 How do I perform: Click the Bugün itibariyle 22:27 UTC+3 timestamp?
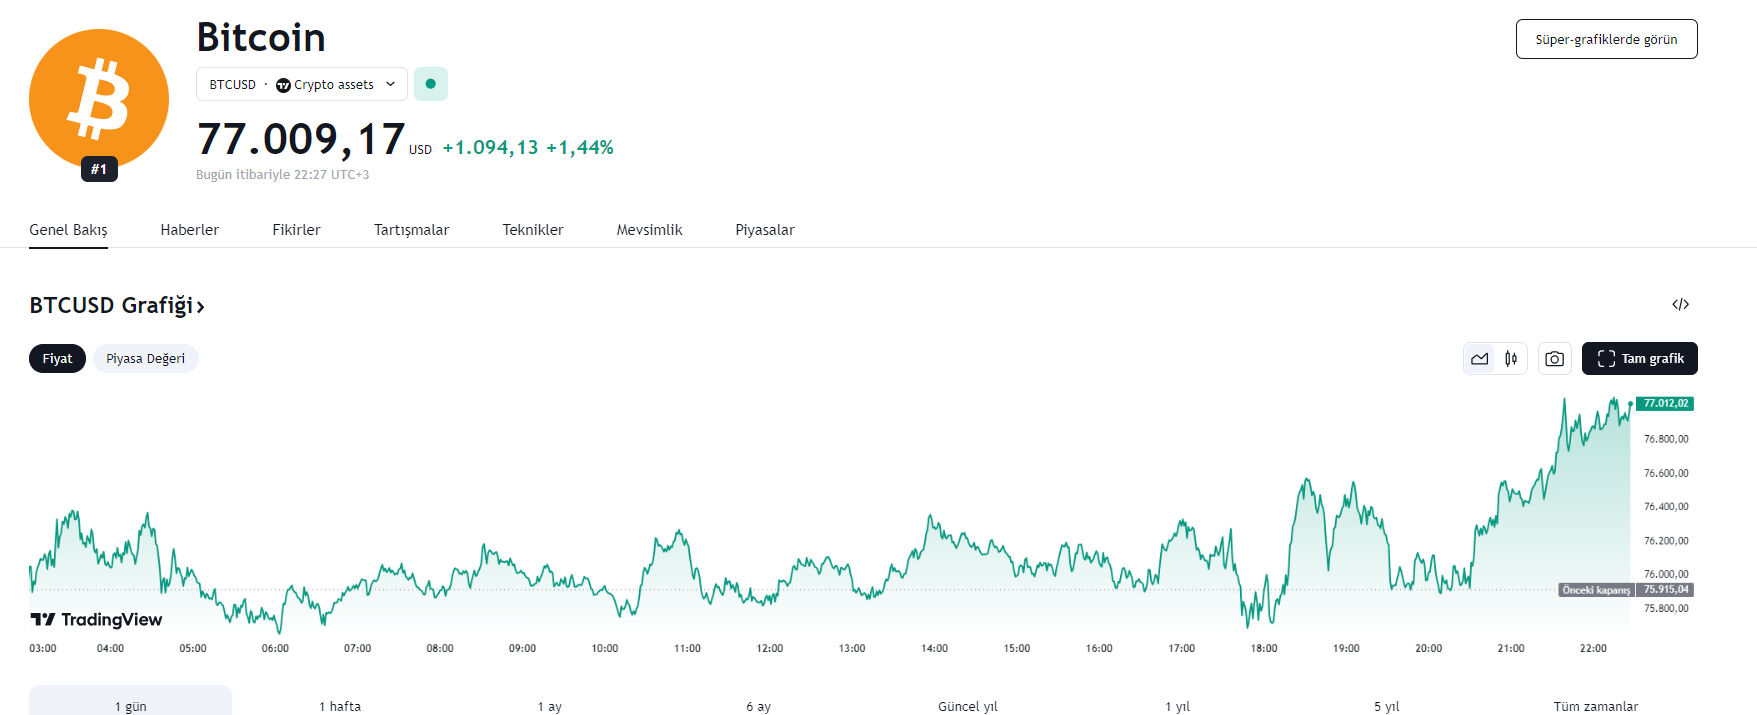pyautogui.click(x=283, y=175)
